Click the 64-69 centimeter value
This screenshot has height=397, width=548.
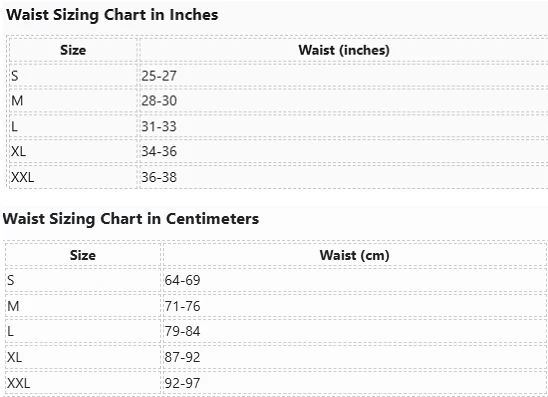point(182,280)
